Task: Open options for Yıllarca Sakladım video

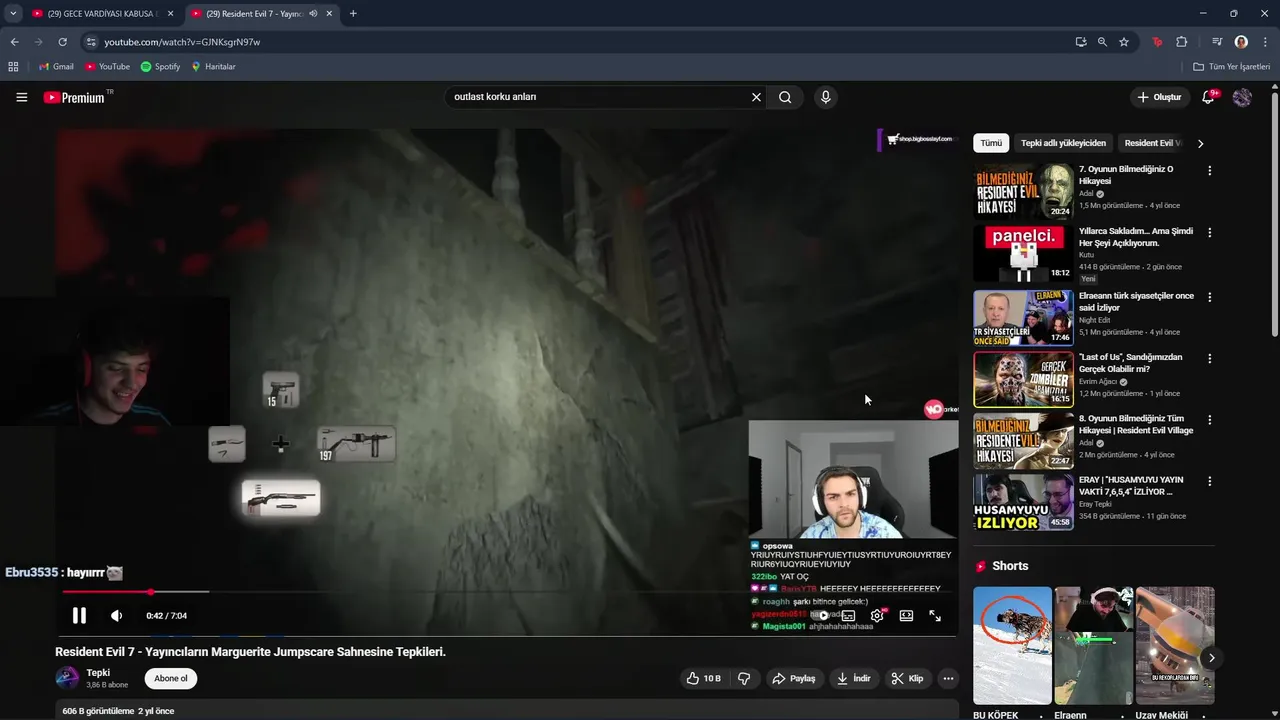Action: click(x=1209, y=233)
